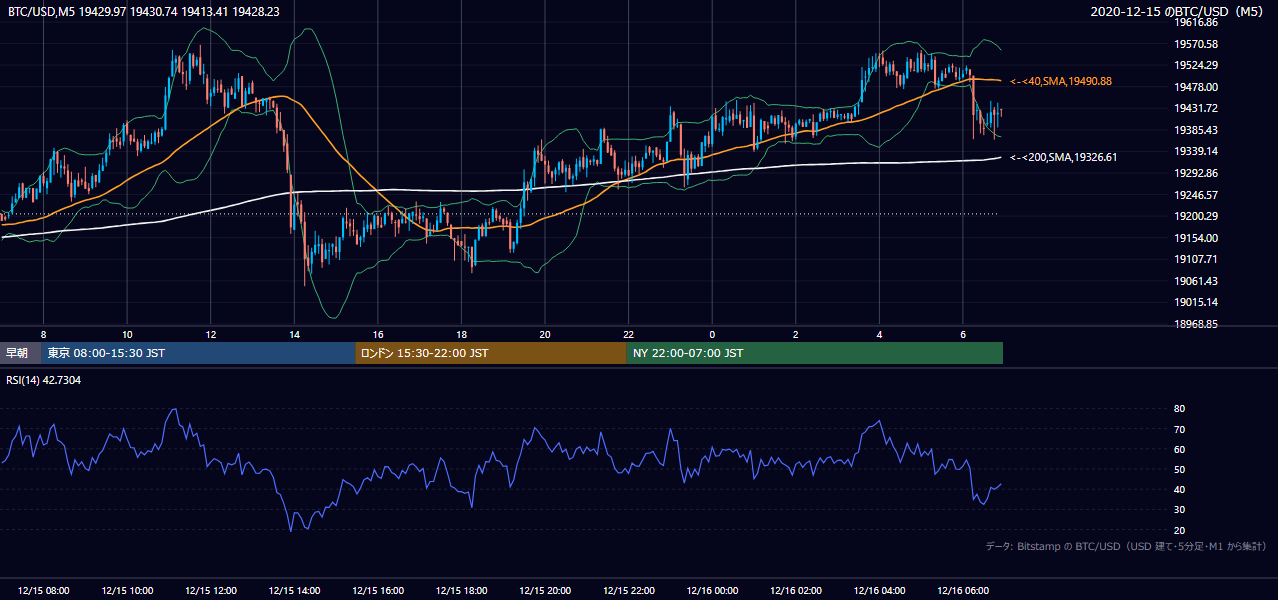
Task: Select the 東京 08:00-15:30 JST session bar
Action: 198,353
